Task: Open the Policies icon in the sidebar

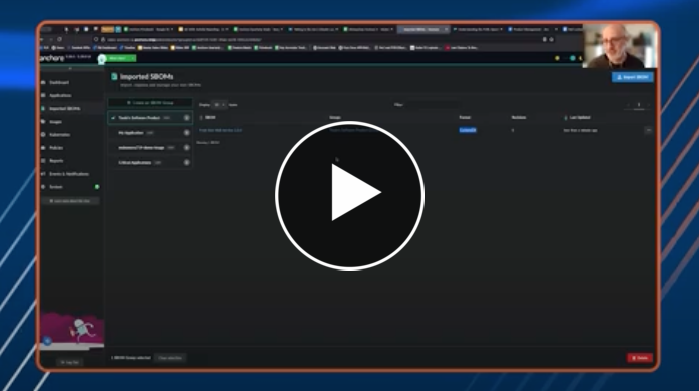Action: pos(43,148)
